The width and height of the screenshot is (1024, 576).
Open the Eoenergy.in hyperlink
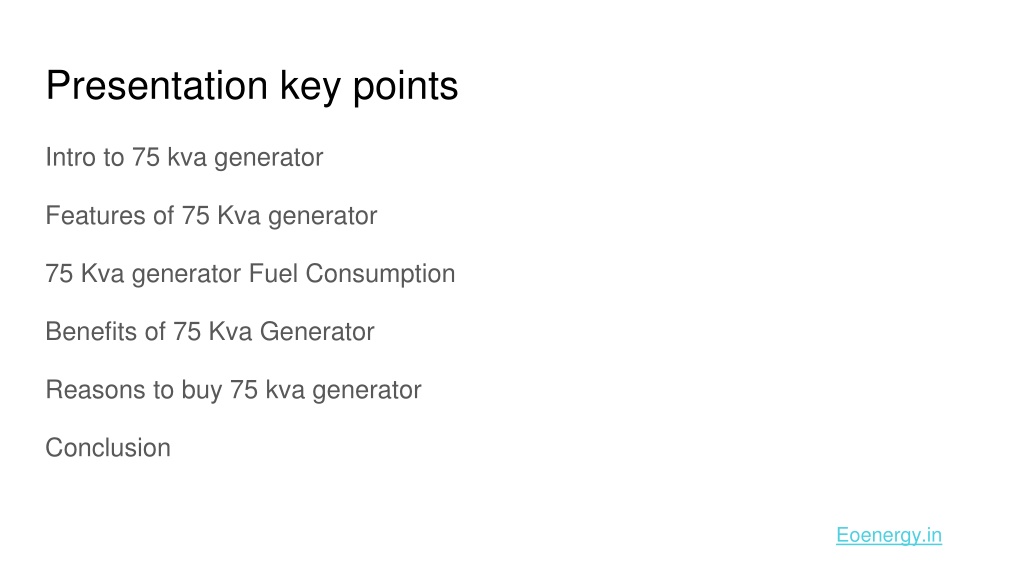889,536
